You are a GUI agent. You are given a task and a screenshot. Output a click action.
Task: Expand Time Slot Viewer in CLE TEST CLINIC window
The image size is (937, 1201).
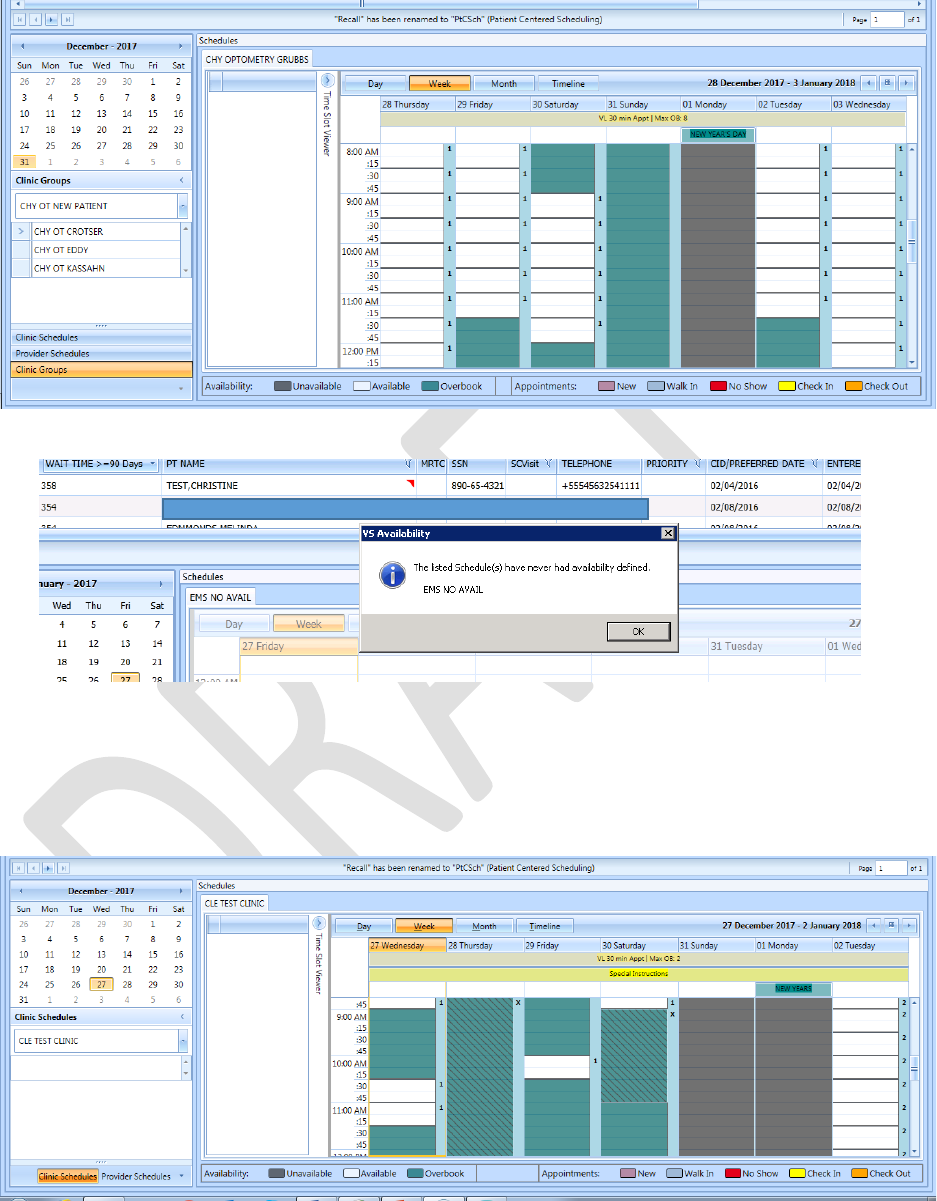tap(319, 923)
